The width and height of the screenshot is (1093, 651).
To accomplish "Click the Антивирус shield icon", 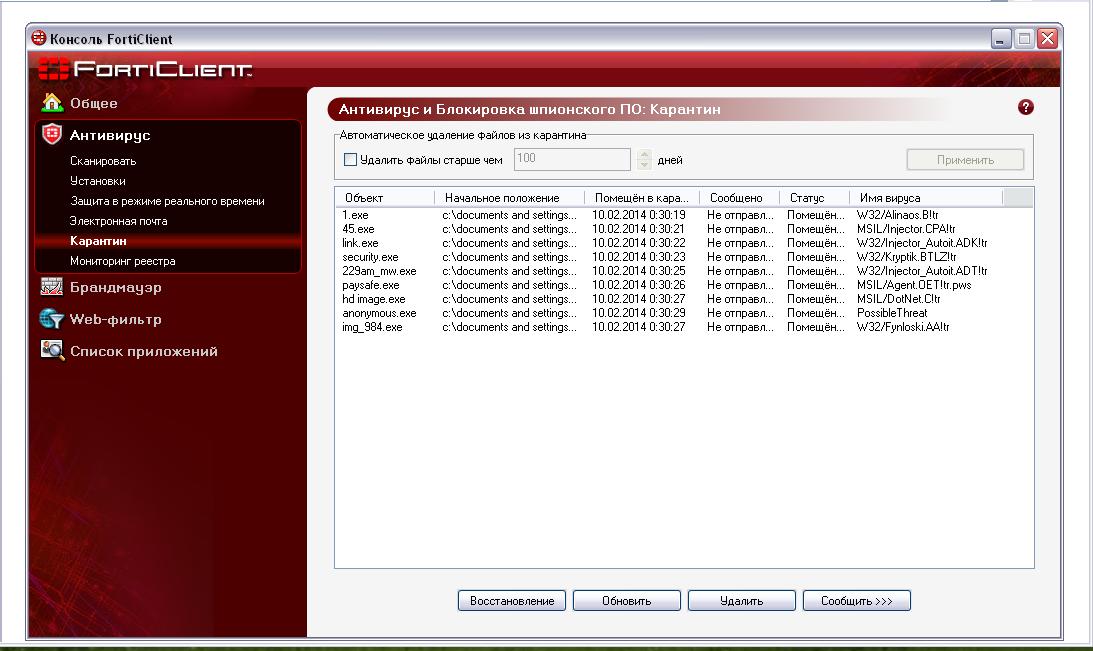I will click(x=52, y=135).
